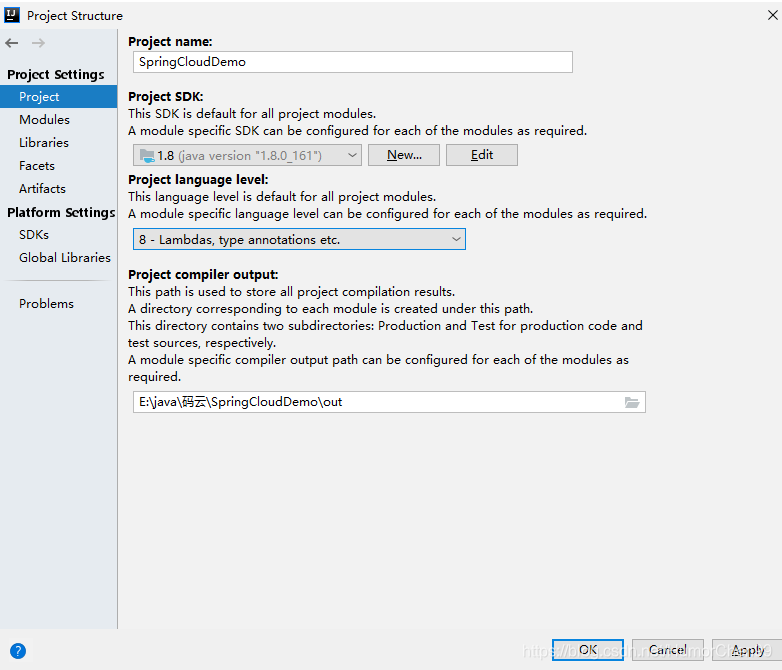Expand Project language level combo box
The width and height of the screenshot is (782, 670).
tap(299, 239)
